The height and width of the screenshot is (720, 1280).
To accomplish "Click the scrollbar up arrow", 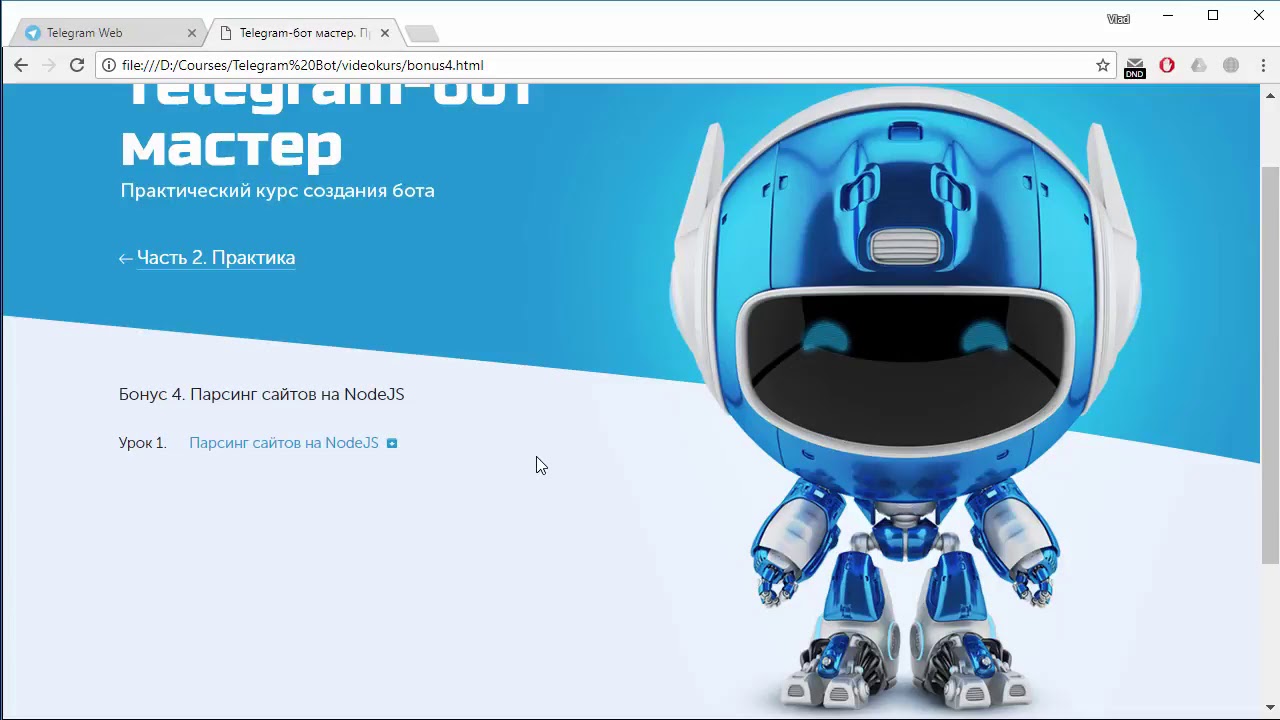I will (1270, 94).
